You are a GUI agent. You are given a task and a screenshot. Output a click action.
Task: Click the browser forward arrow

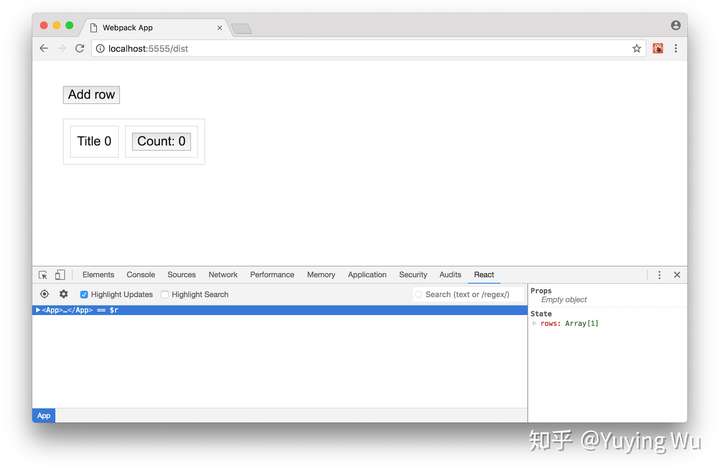[x=62, y=48]
